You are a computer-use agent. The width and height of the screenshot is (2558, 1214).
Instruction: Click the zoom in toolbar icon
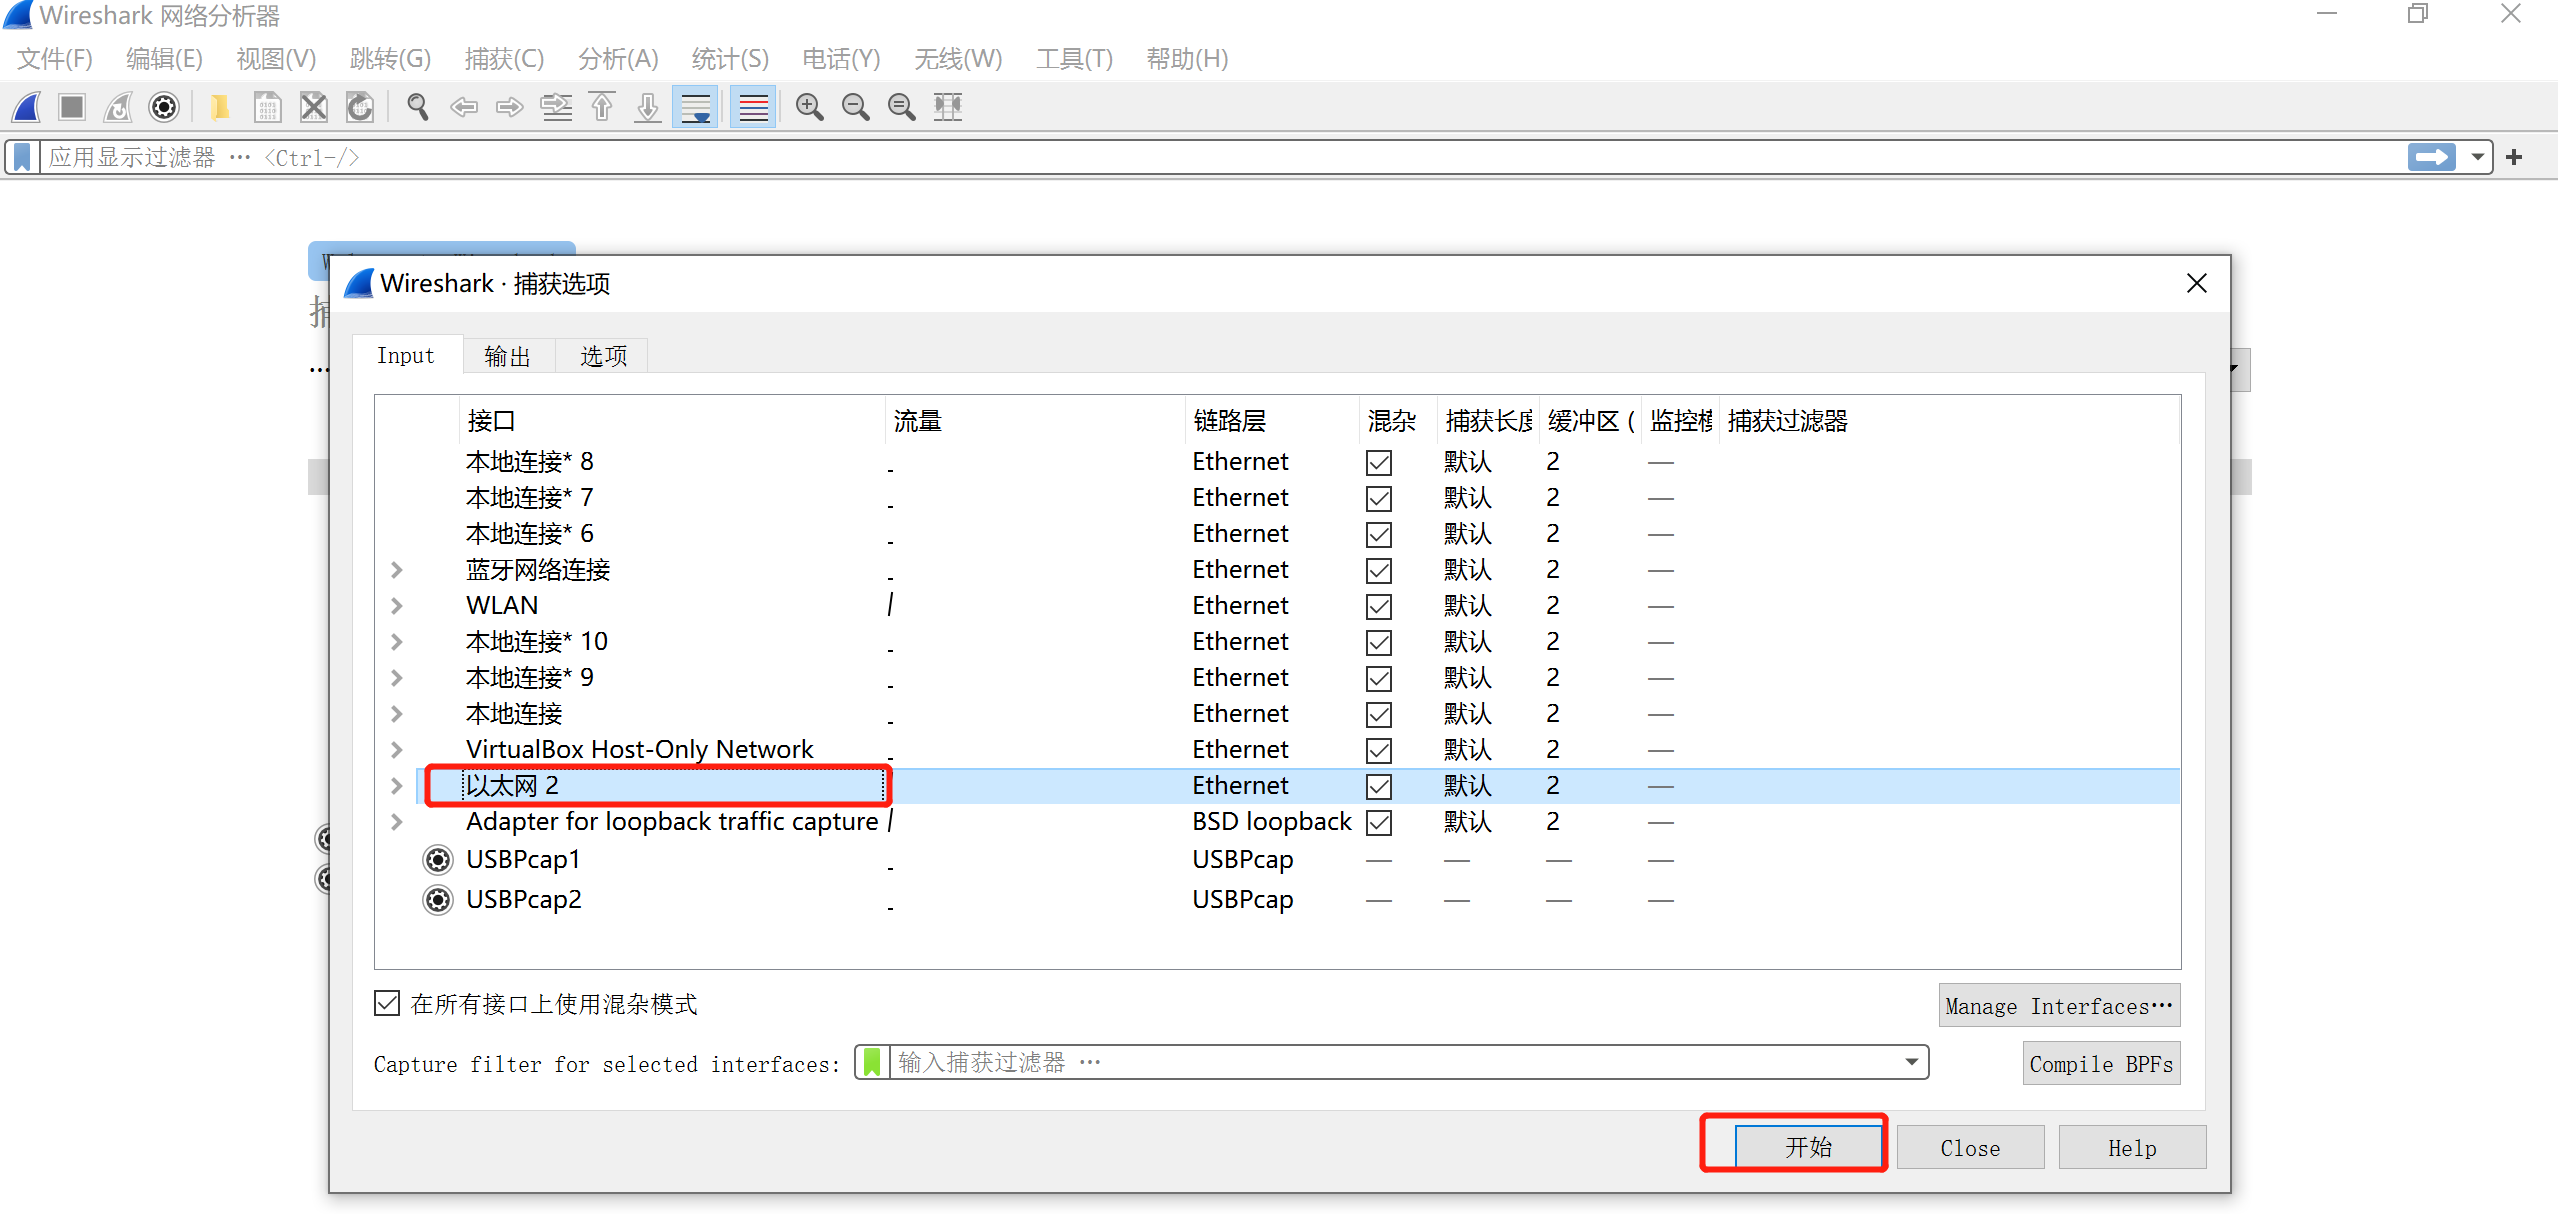809,107
